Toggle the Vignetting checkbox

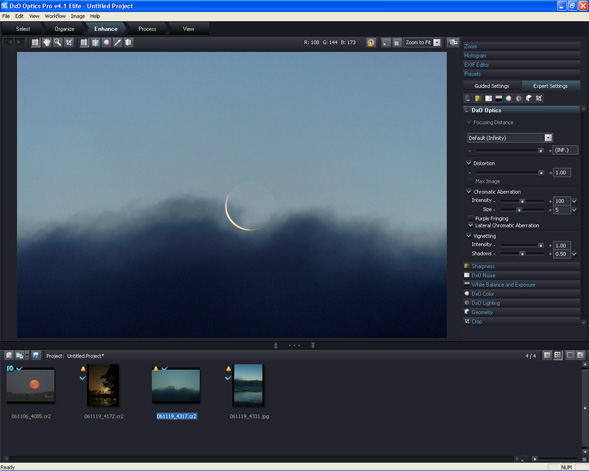[469, 236]
